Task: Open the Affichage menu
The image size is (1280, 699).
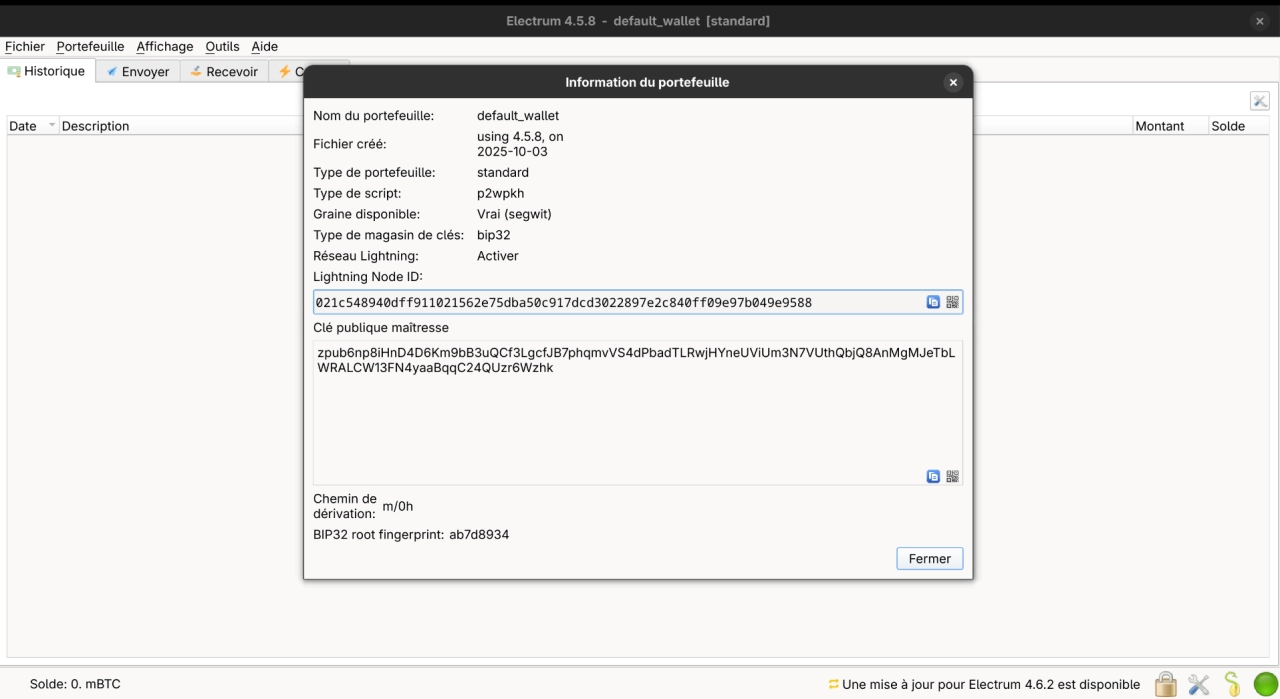Action: (165, 46)
